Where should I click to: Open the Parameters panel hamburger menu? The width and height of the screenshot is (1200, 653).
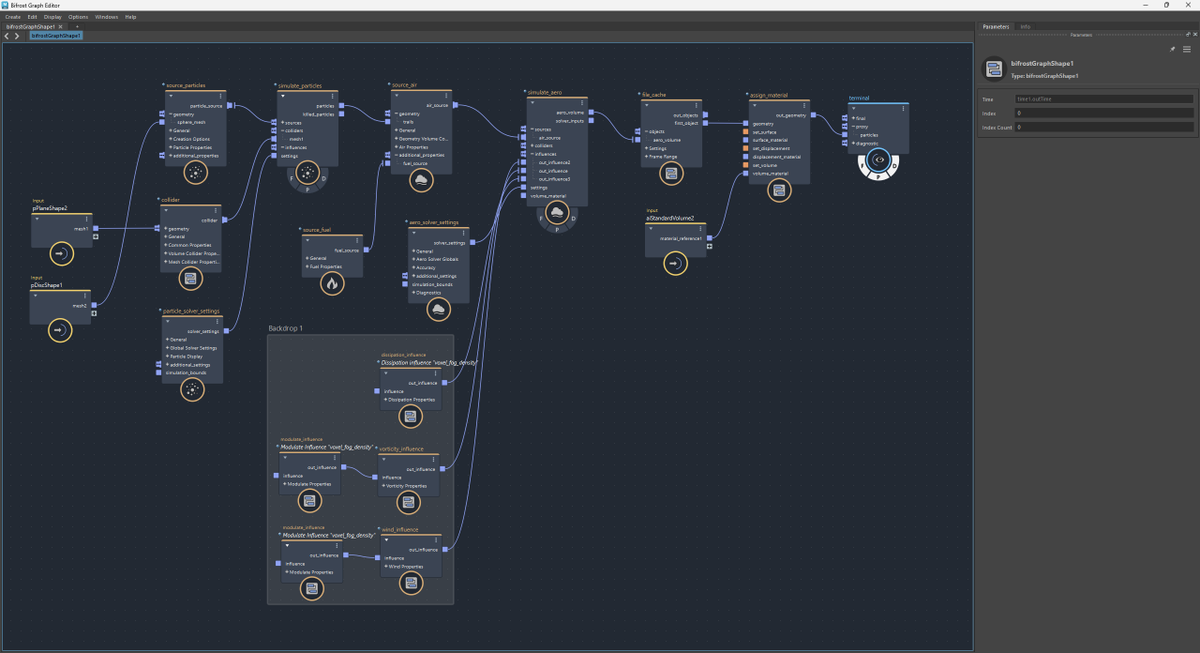[1187, 49]
